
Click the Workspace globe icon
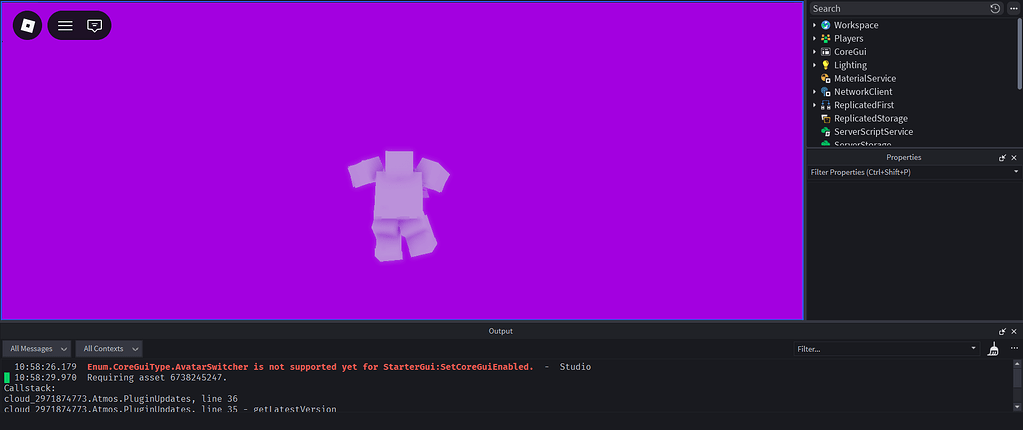[x=826, y=25]
